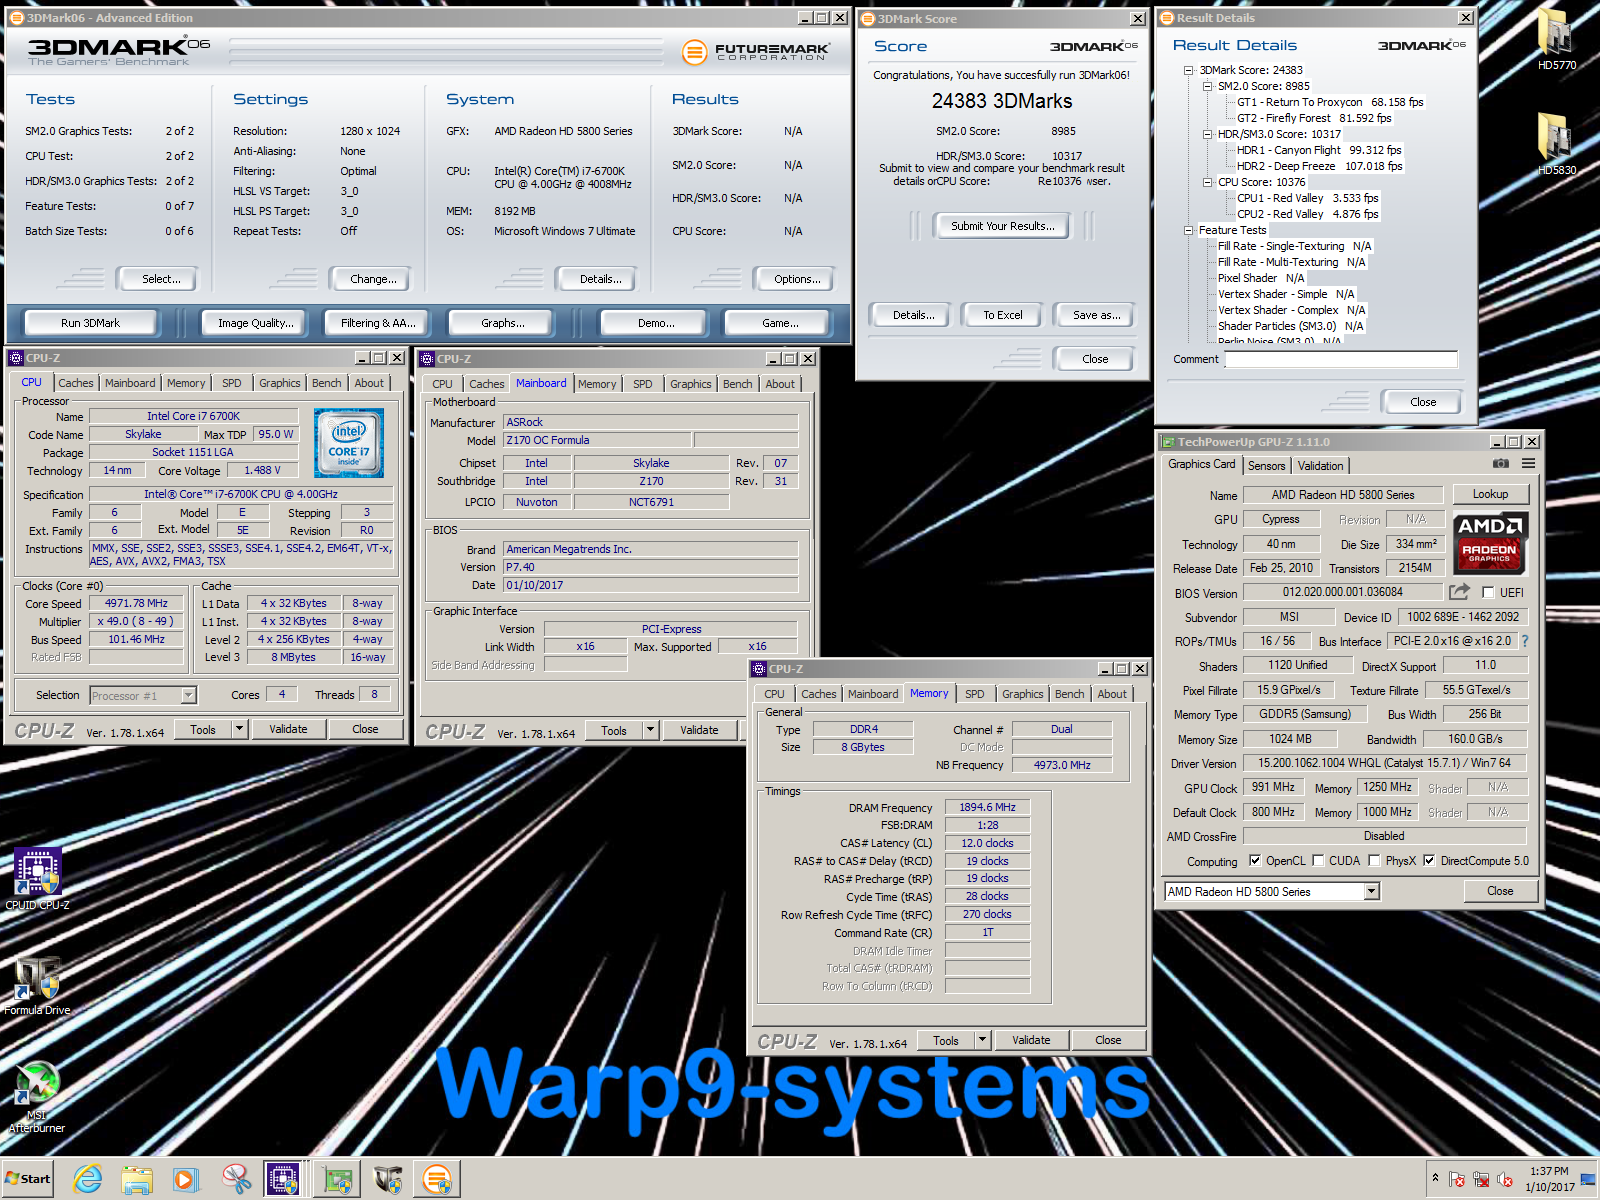Click Lookup button in GPU-Z
Screen dimensions: 1600x1200
[x=1490, y=494]
